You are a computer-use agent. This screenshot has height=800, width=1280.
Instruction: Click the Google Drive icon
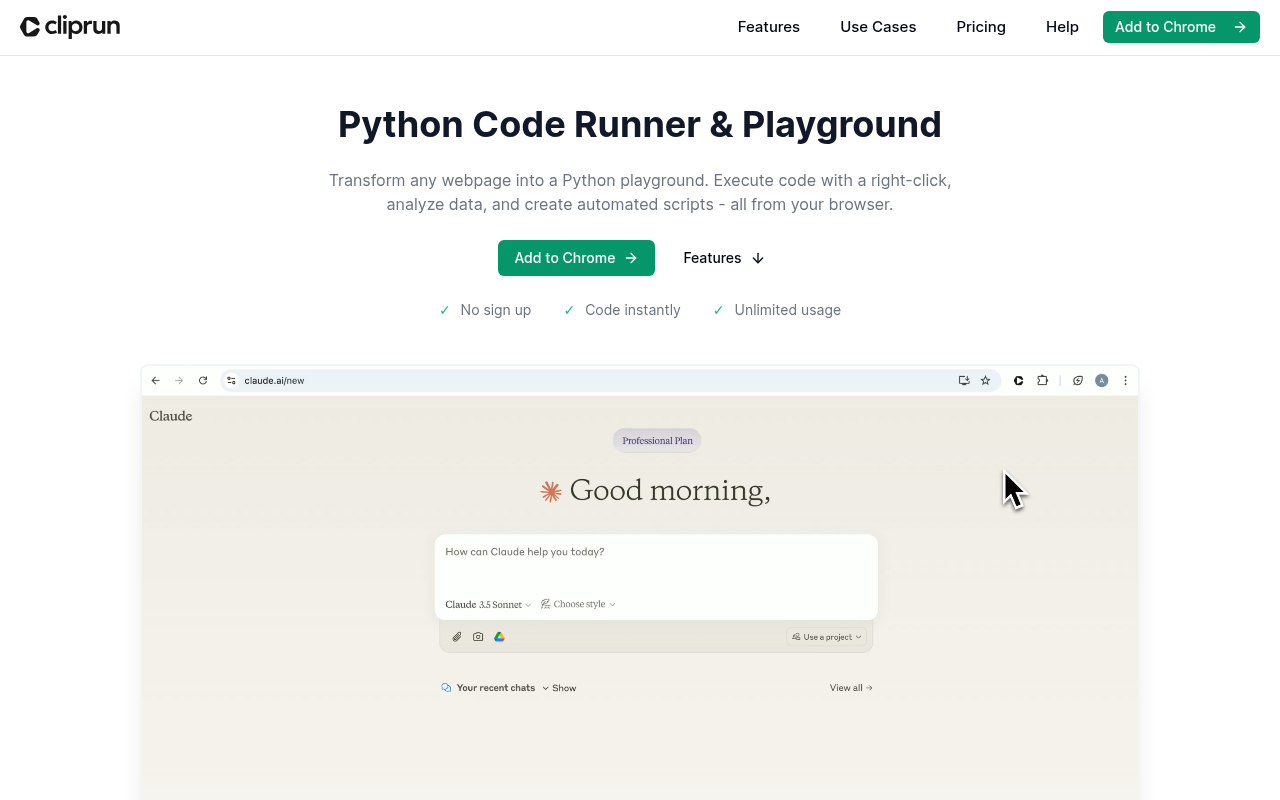click(499, 636)
